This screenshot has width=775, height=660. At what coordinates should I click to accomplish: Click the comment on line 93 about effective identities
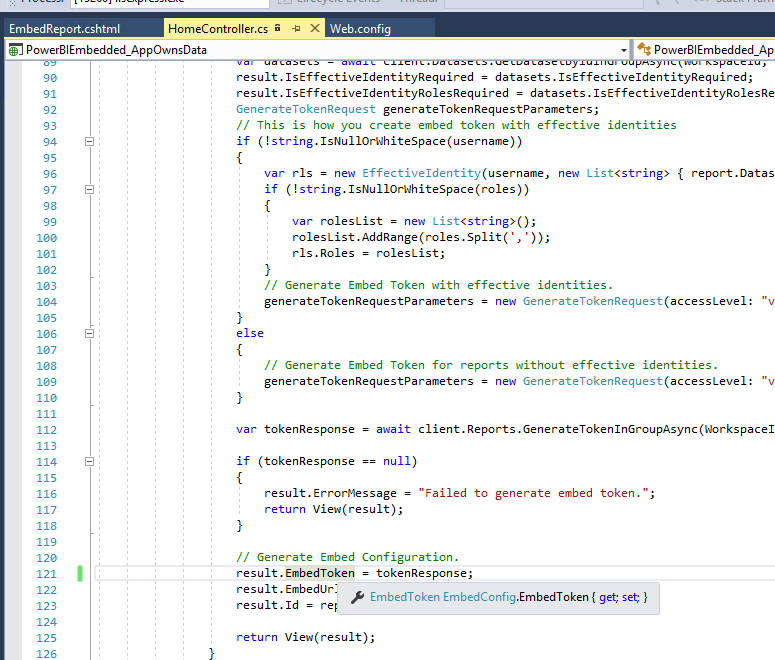[456, 125]
